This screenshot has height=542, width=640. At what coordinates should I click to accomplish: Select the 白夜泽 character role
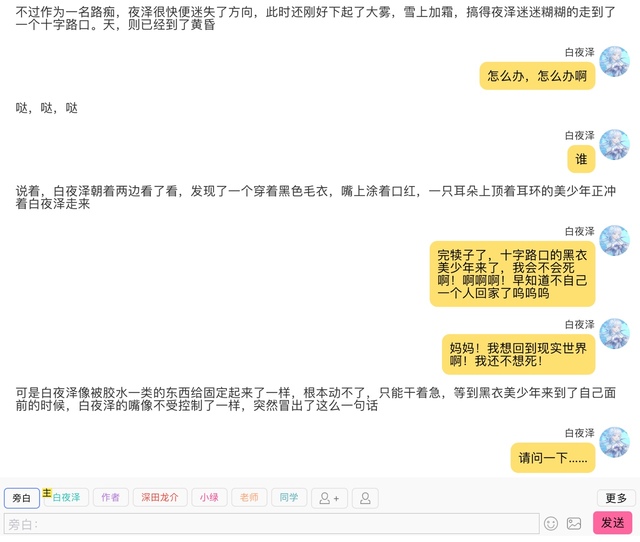[x=66, y=498]
